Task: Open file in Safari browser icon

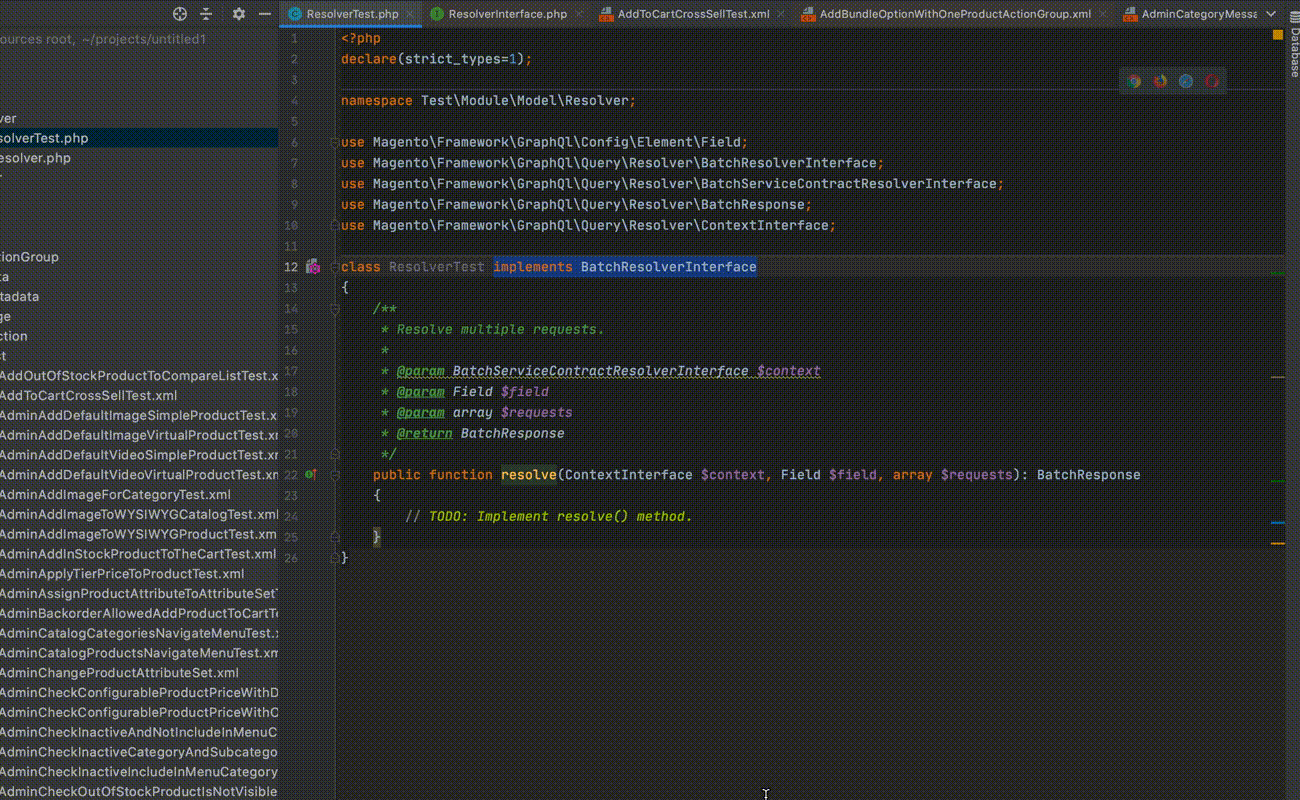Action: pyautogui.click(x=1186, y=81)
